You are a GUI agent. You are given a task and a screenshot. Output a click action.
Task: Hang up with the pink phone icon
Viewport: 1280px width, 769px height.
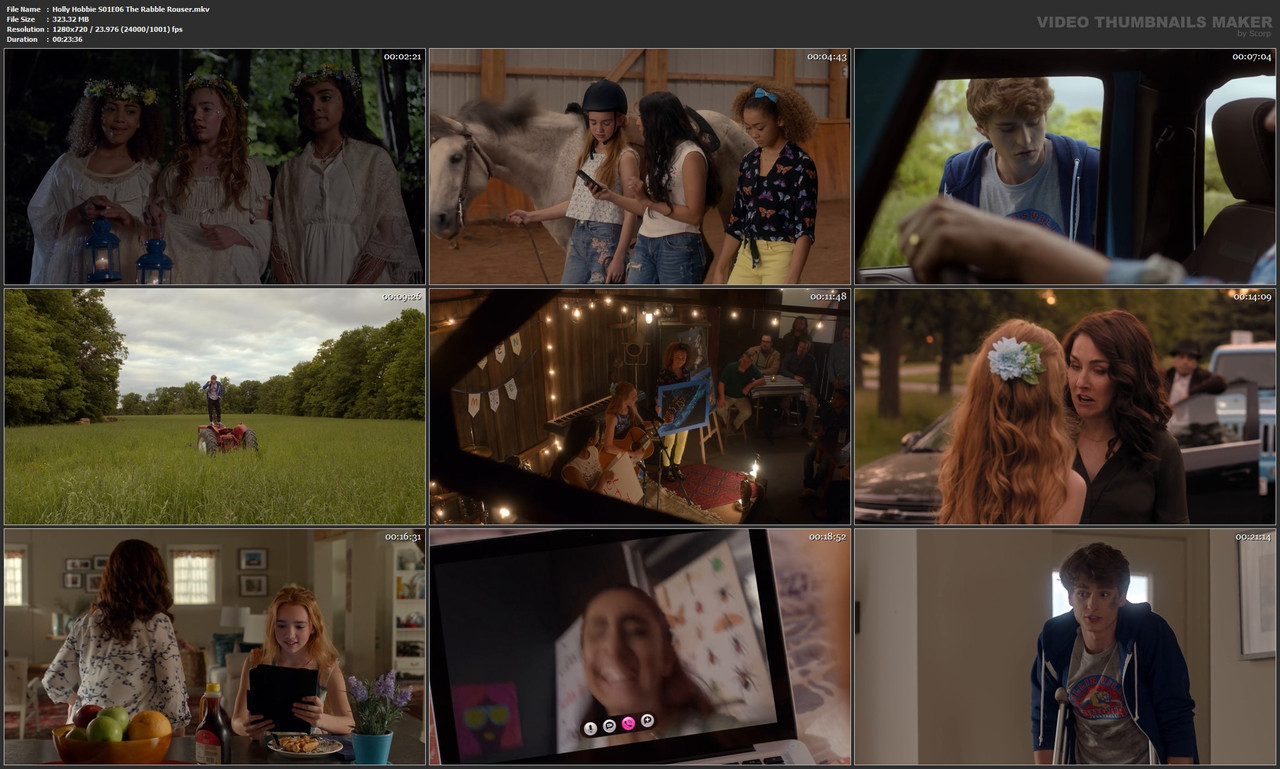(628, 722)
